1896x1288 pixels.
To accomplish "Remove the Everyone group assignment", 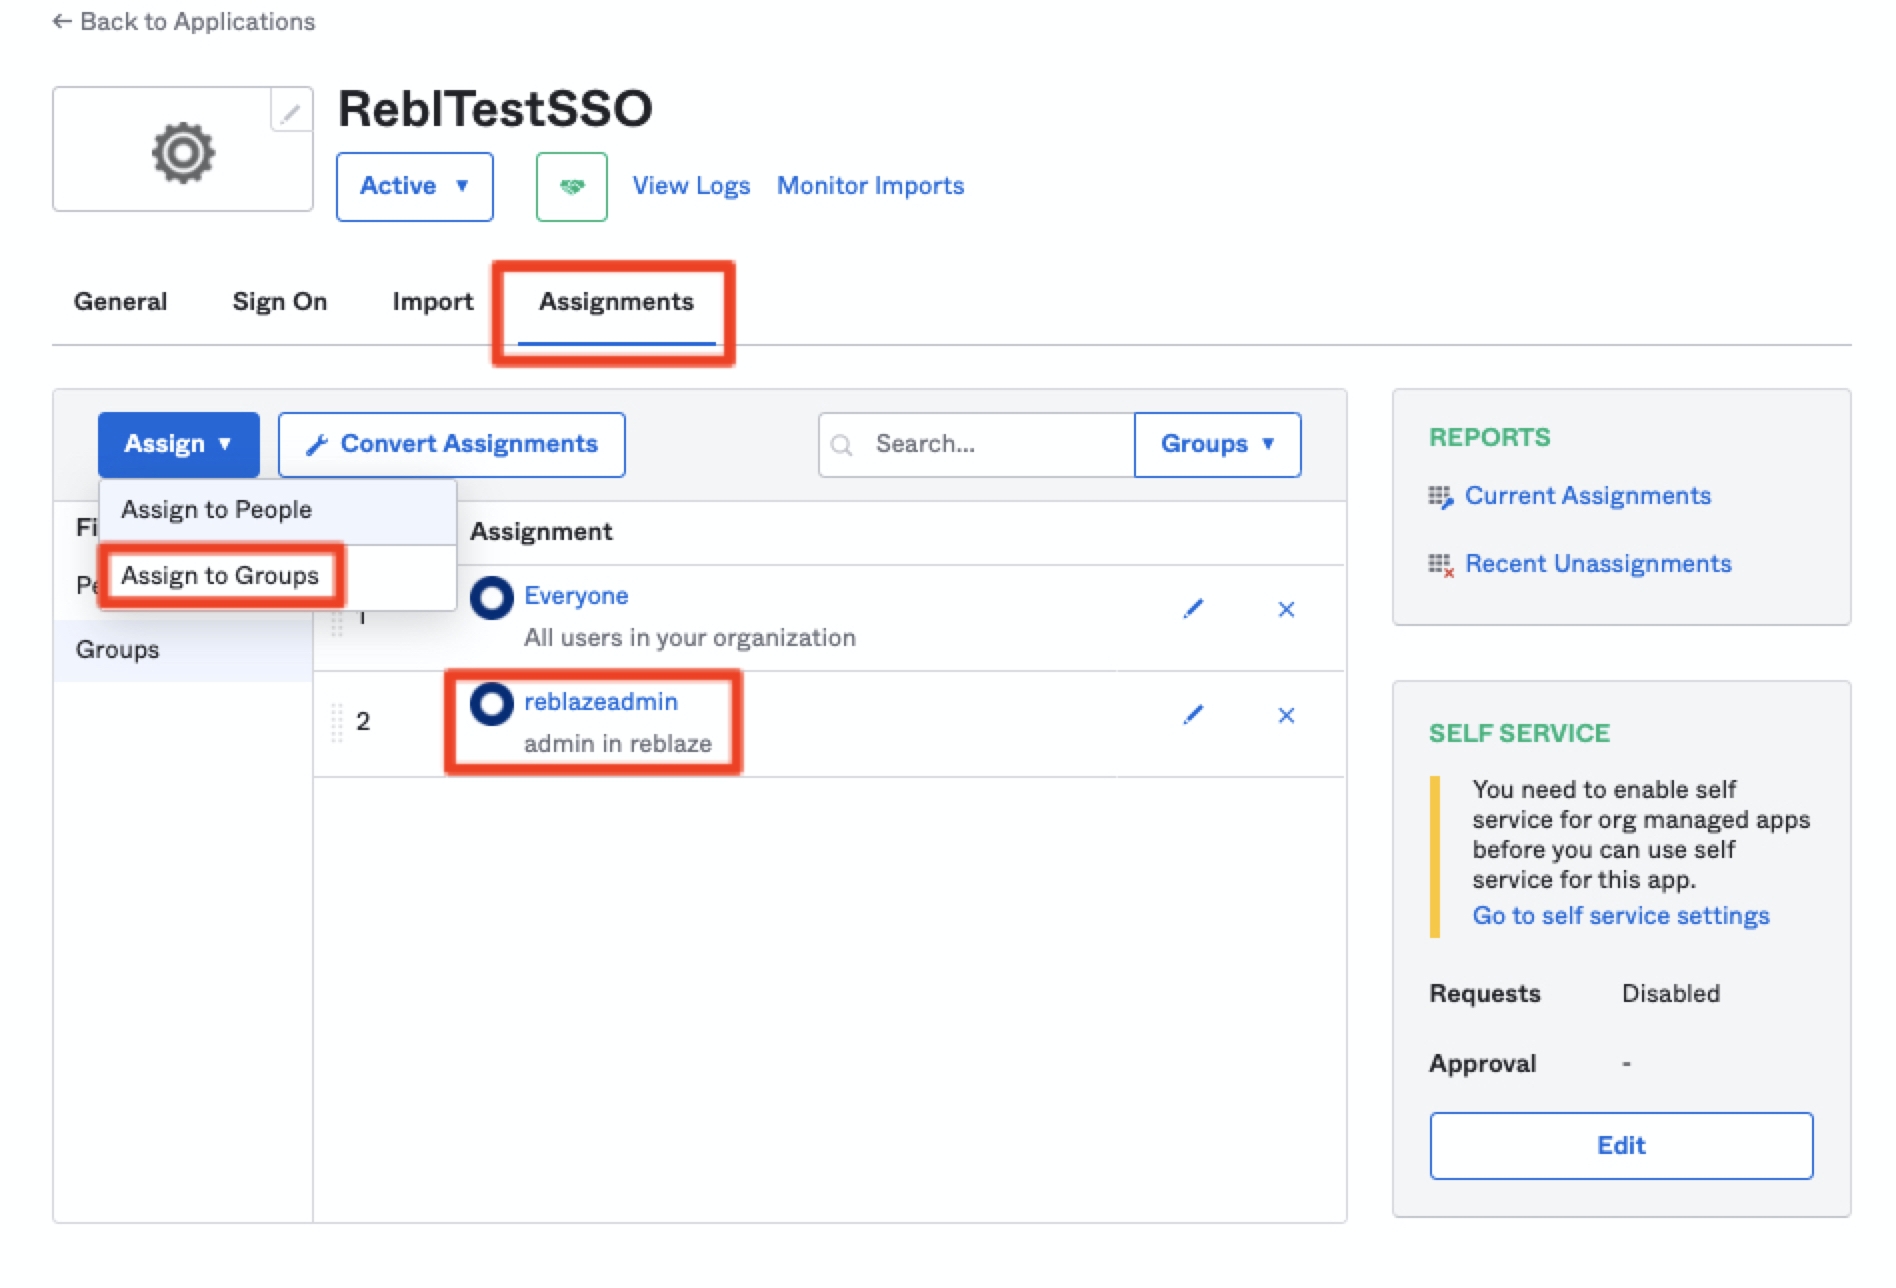I will (x=1286, y=609).
